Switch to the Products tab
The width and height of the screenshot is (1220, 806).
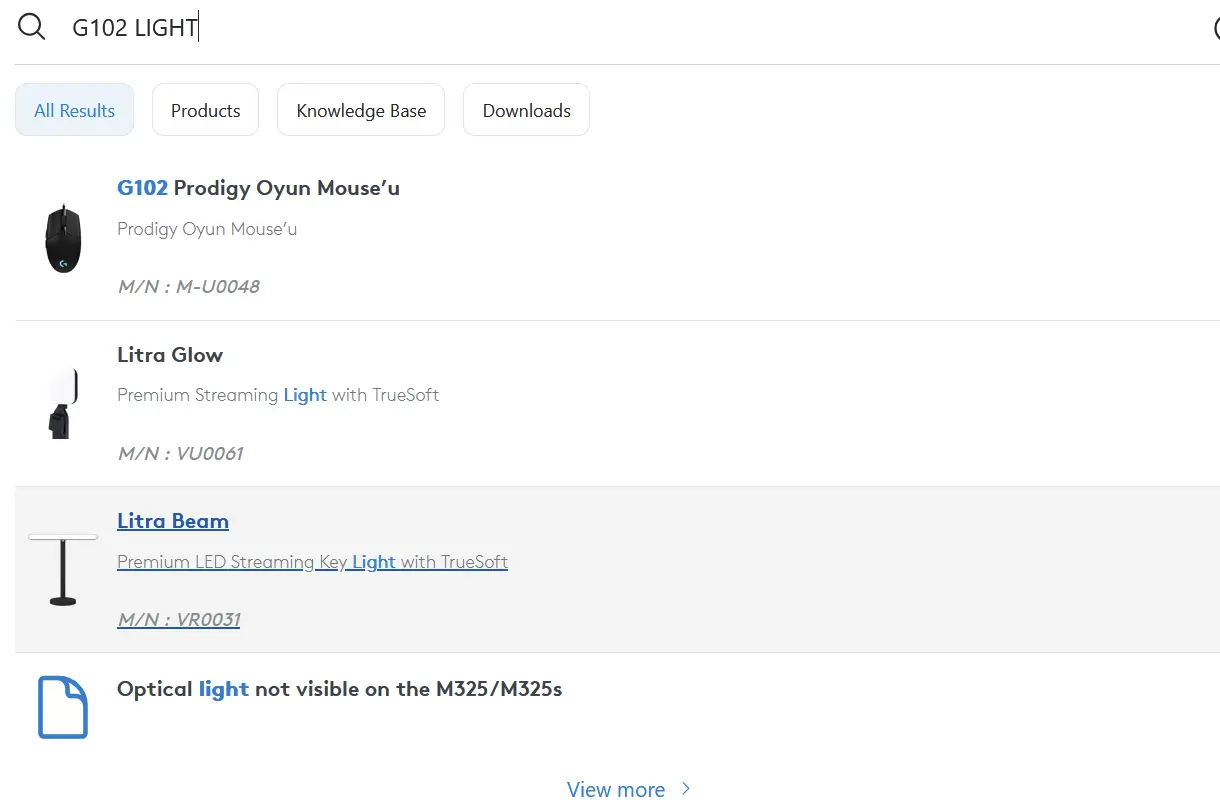[x=205, y=110]
